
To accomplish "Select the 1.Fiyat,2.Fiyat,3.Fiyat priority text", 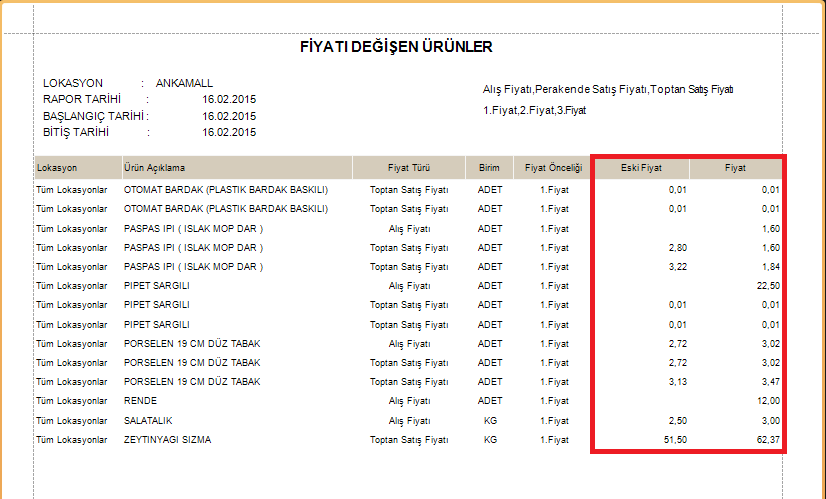I will click(535, 110).
